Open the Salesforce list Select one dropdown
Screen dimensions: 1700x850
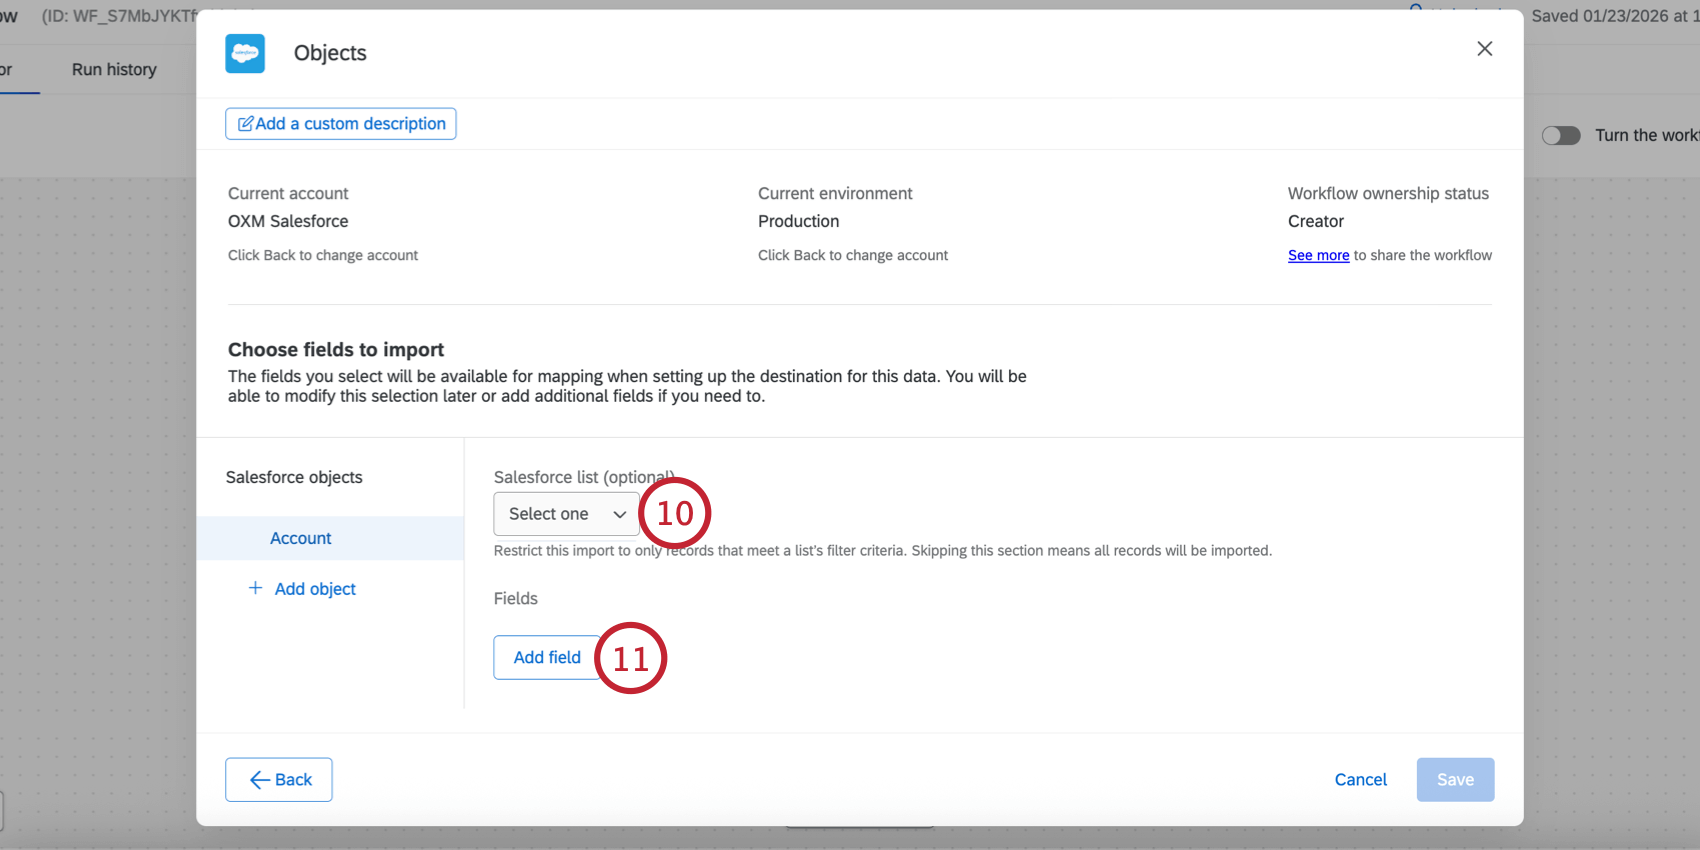[x=566, y=514]
